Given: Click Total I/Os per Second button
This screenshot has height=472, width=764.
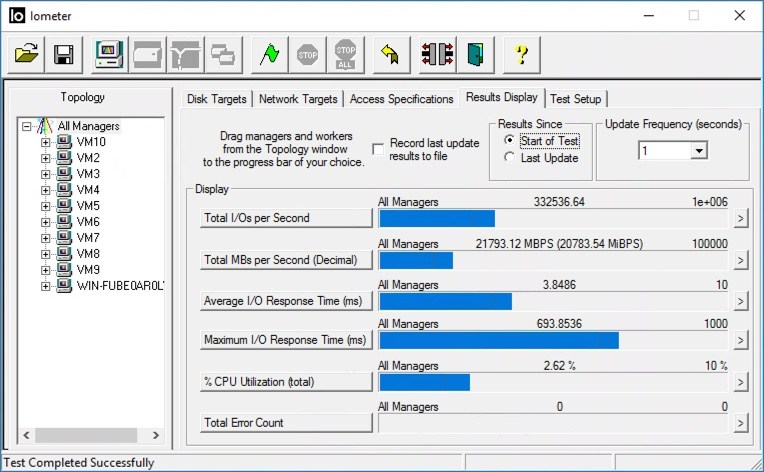Looking at the screenshot, I should [x=286, y=218].
